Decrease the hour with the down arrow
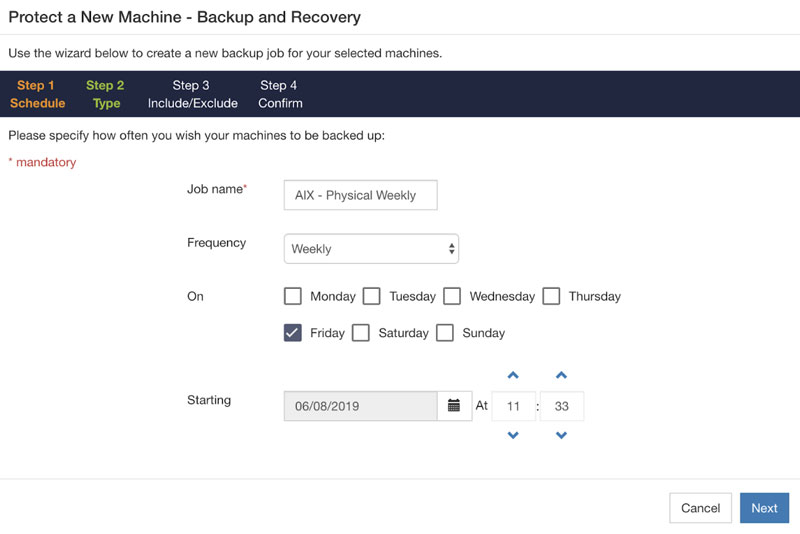The width and height of the screenshot is (800, 534). [x=513, y=435]
